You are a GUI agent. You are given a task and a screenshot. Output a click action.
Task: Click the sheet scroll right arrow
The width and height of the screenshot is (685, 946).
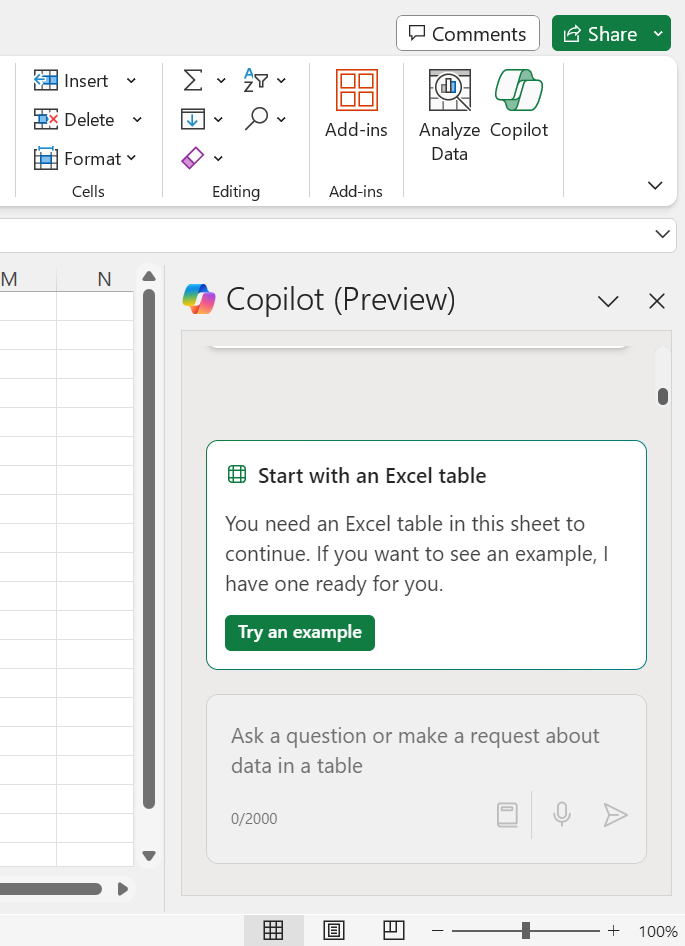(123, 889)
